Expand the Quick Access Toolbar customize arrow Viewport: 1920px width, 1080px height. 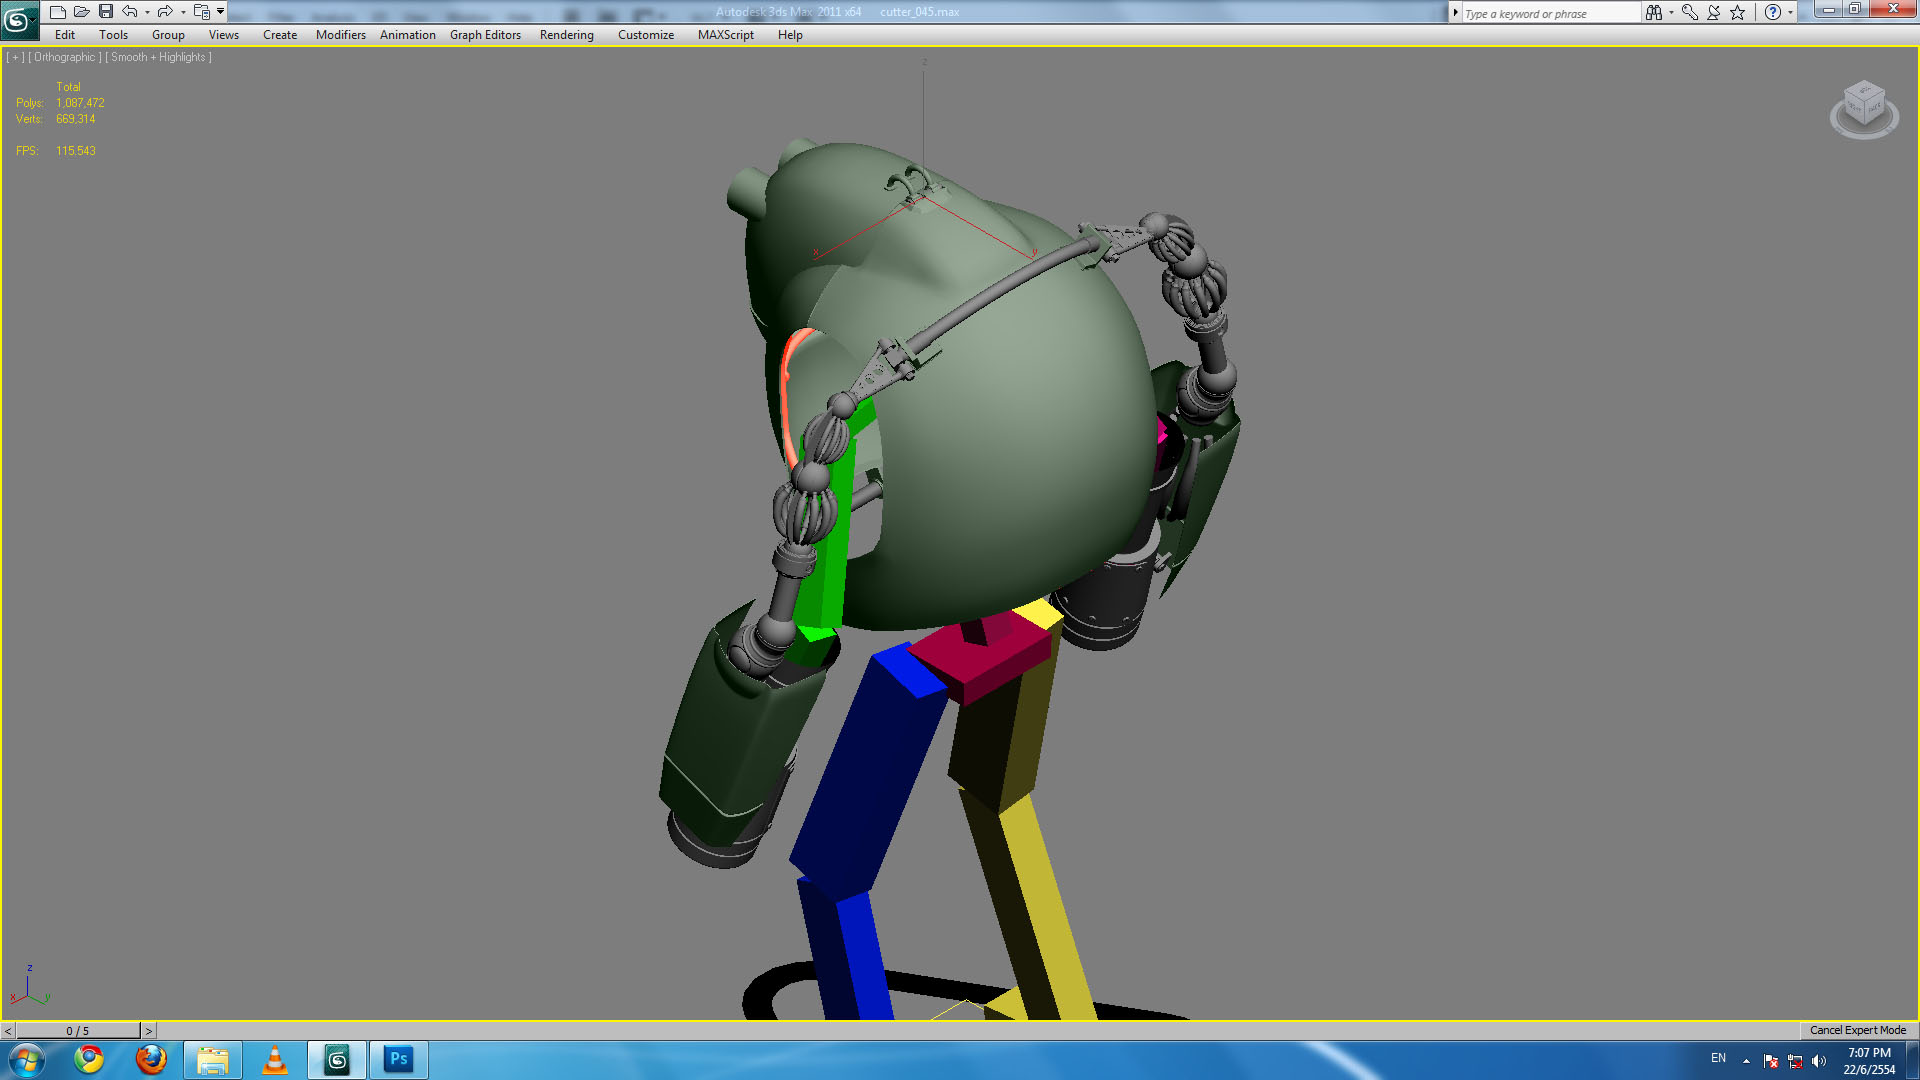click(x=221, y=12)
